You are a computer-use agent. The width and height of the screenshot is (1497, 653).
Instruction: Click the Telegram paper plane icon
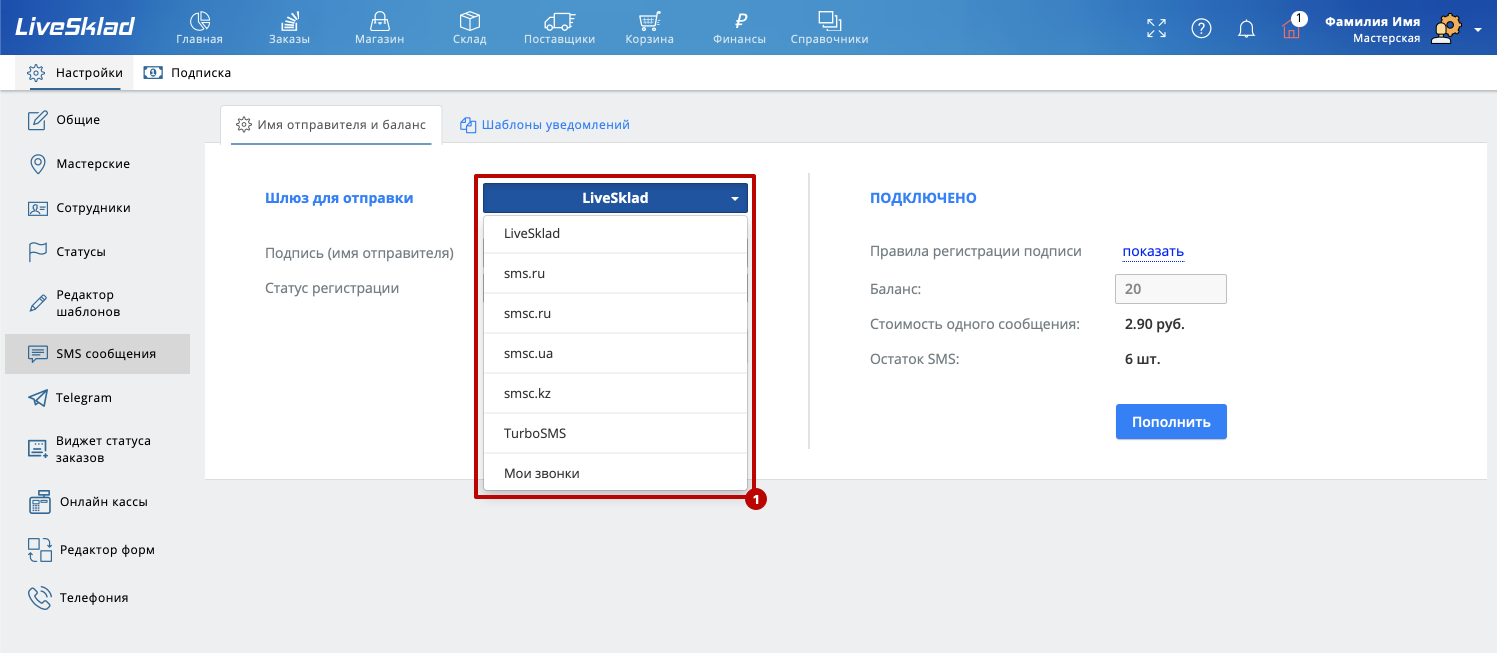pyautogui.click(x=38, y=398)
